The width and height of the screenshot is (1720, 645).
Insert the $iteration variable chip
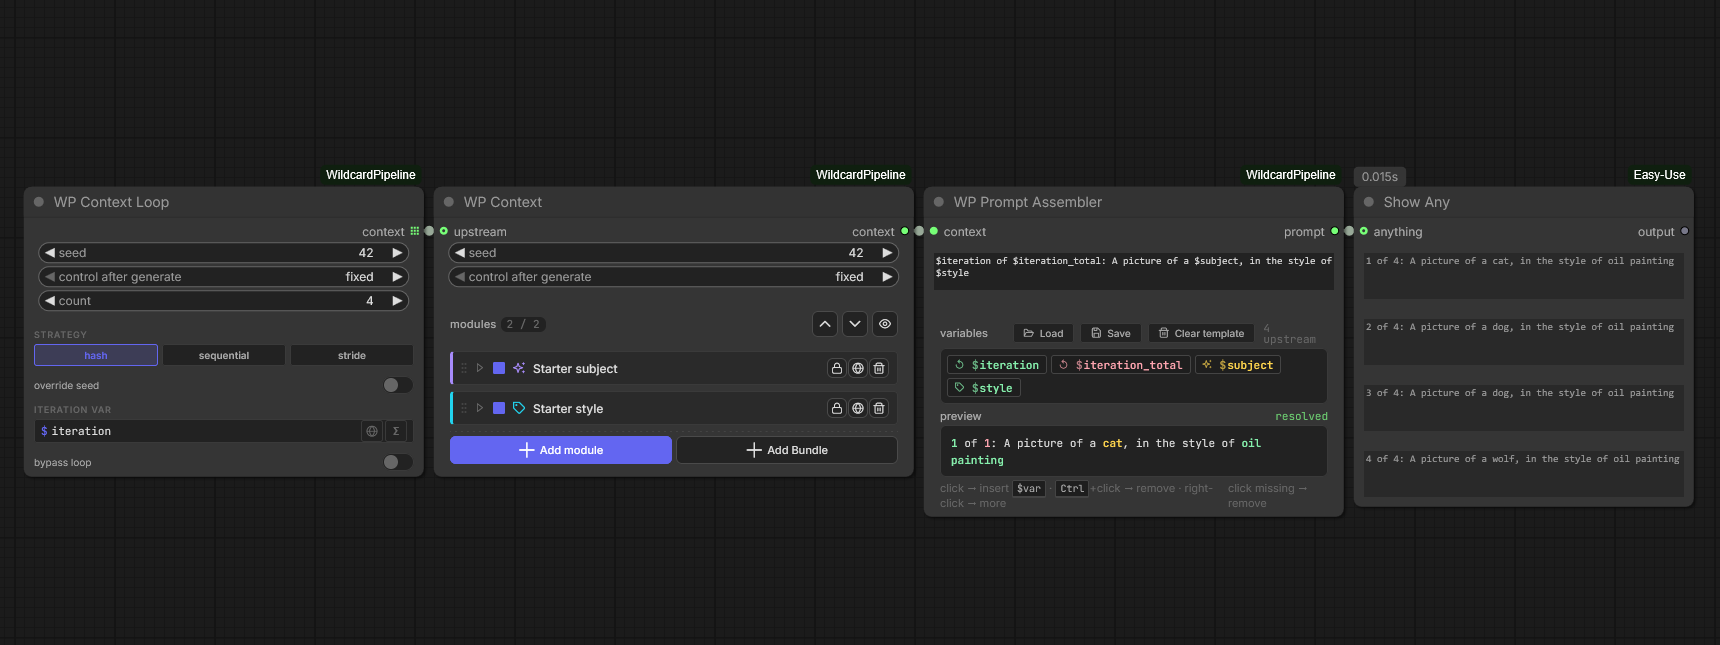coord(997,365)
